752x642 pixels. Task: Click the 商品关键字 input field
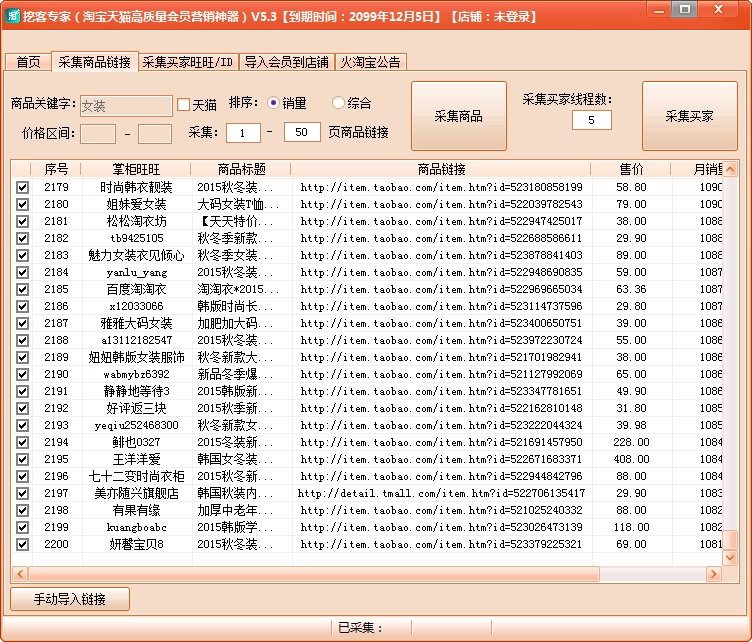126,105
